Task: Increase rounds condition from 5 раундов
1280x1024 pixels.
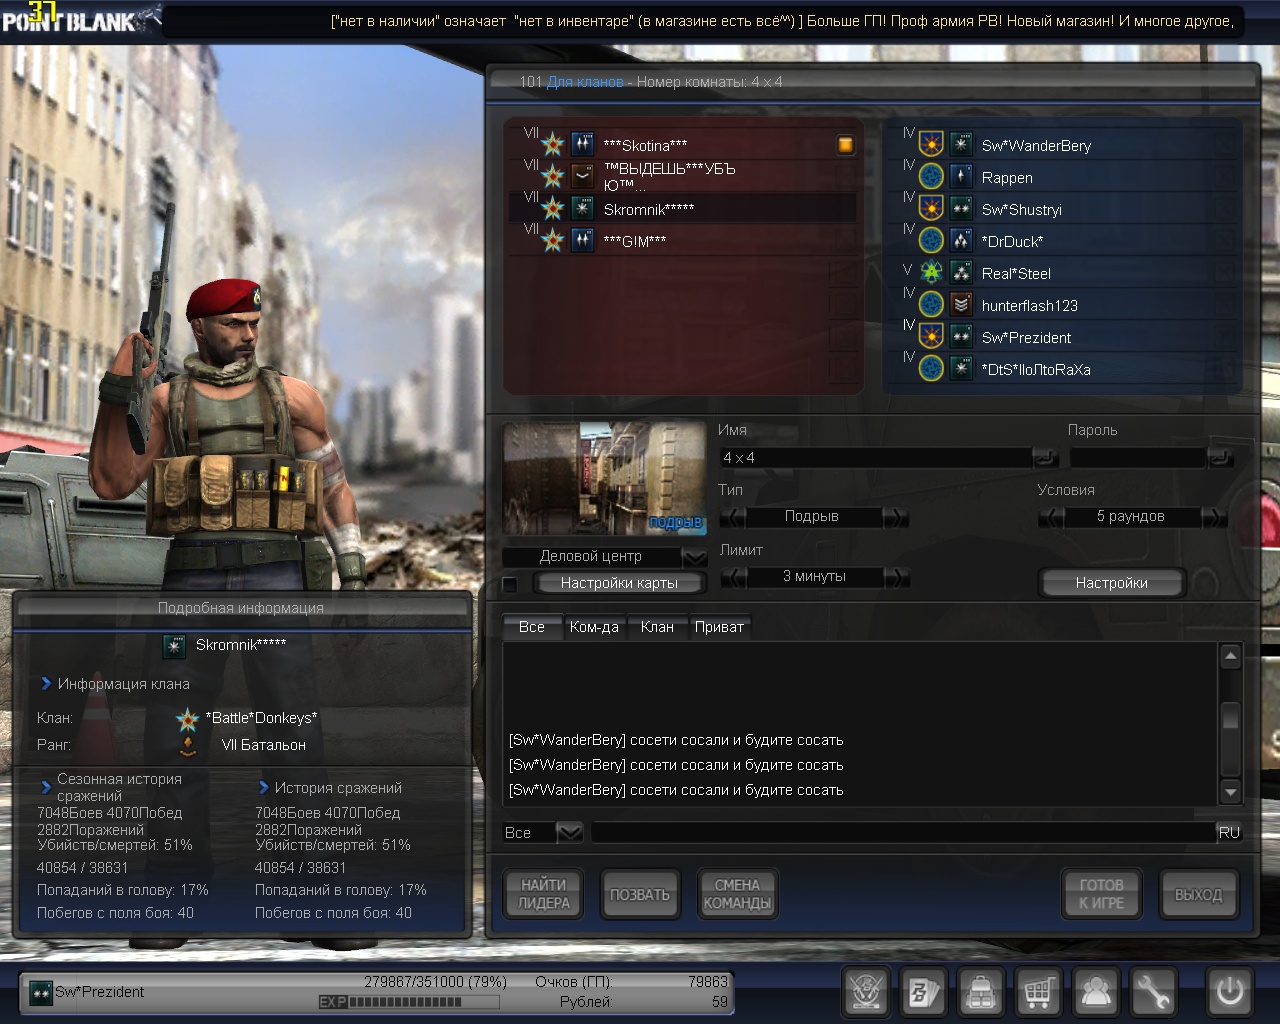Action: tap(1214, 517)
